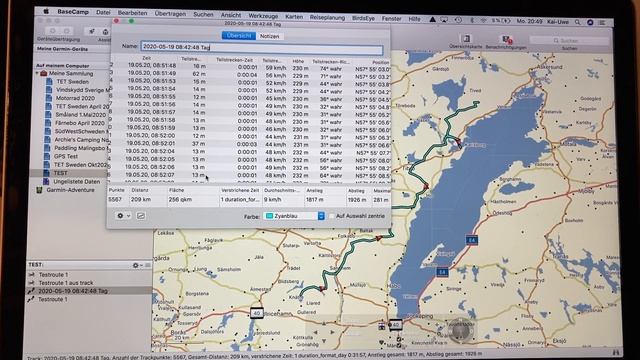Switch to the Übersicht tab
Image resolution: width=640 pixels, height=360 pixels.
[x=239, y=36]
